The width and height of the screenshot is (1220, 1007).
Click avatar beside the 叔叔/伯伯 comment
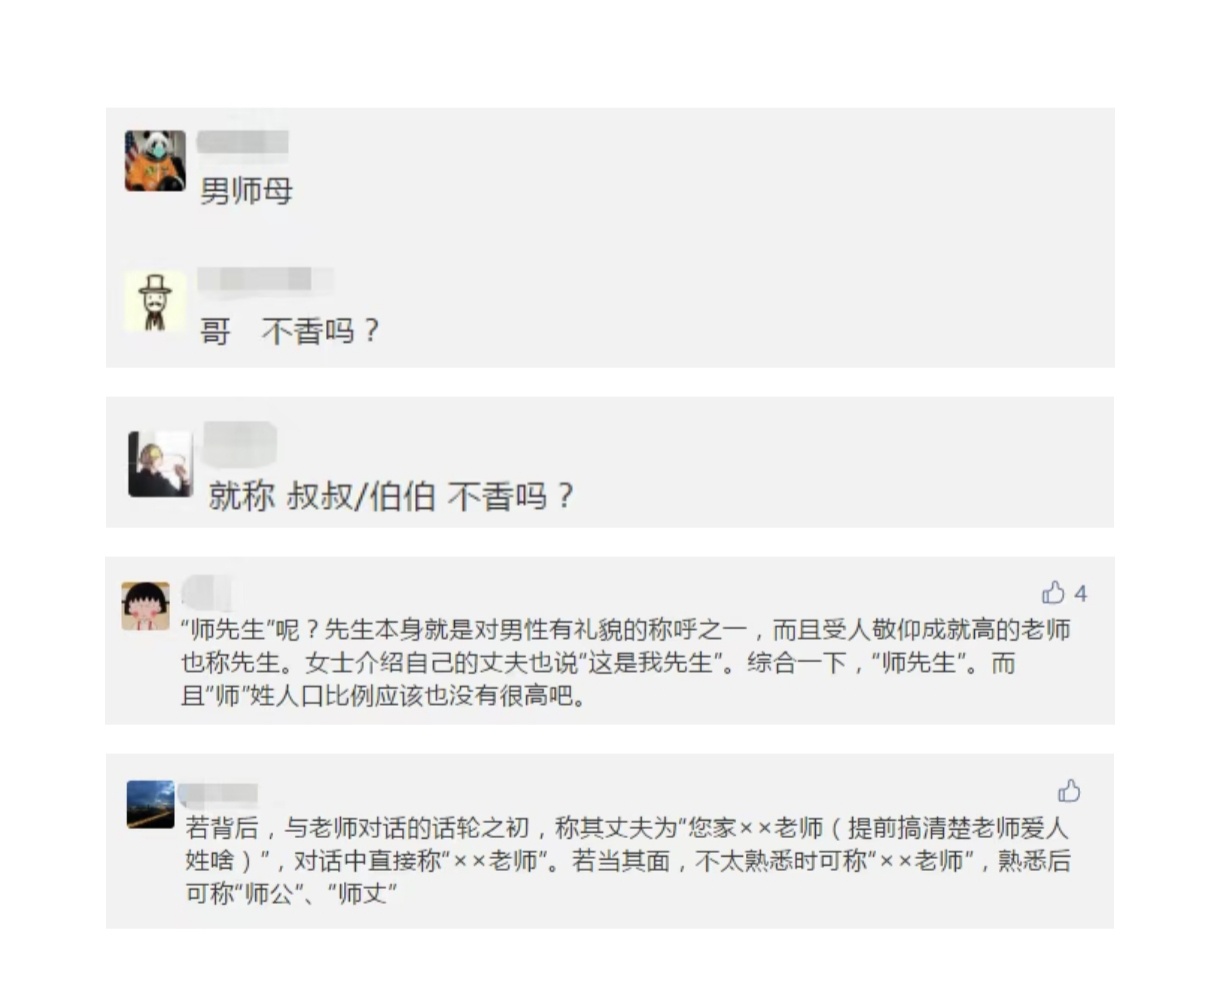click(x=160, y=464)
